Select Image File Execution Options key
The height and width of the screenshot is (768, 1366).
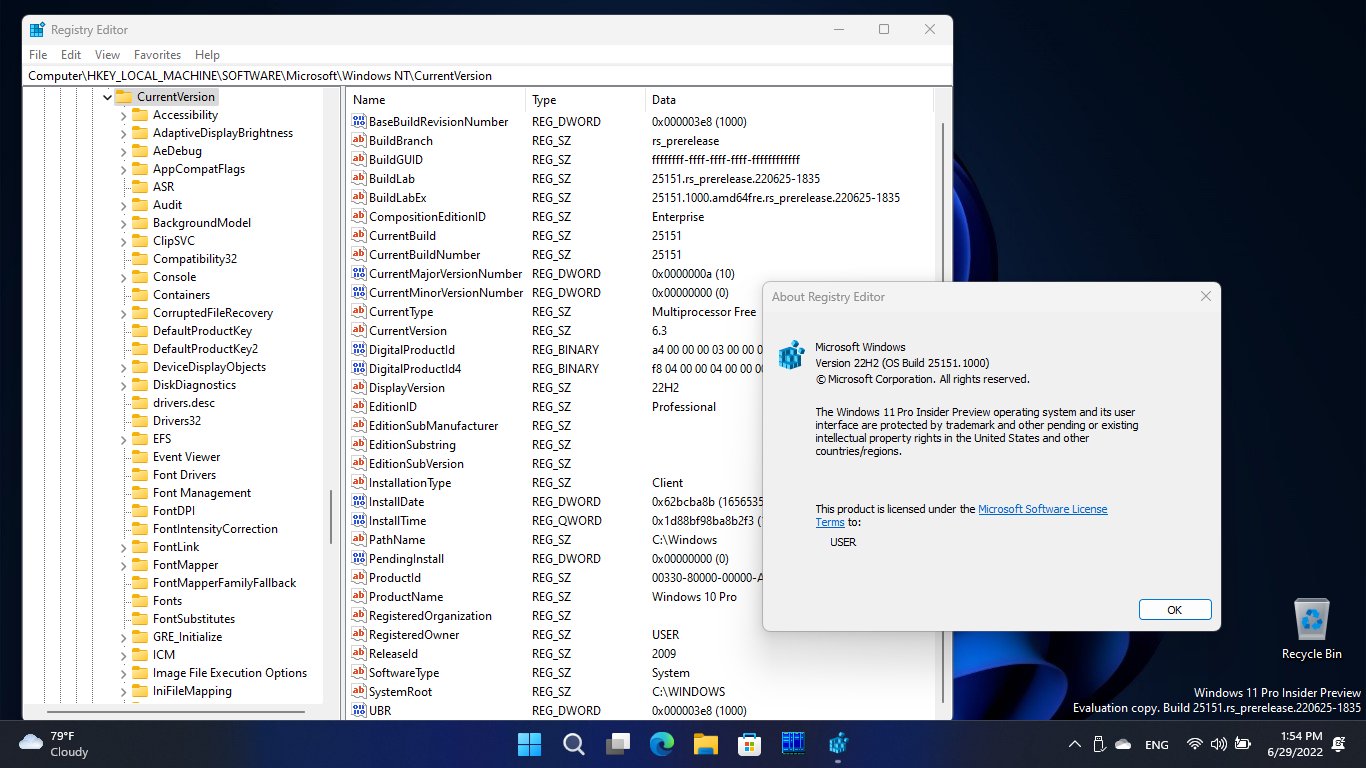(230, 673)
